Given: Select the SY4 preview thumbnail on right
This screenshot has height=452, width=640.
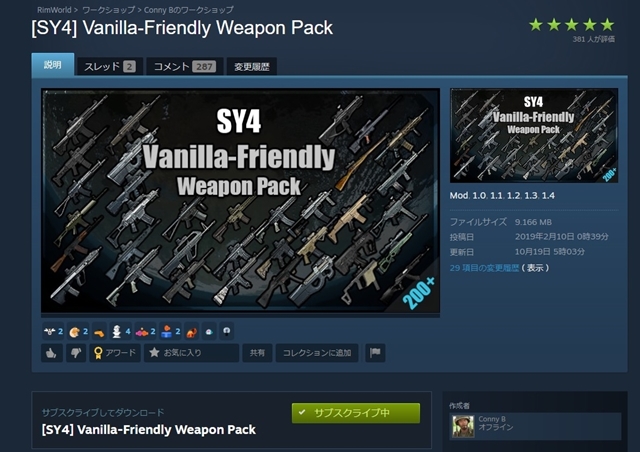Looking at the screenshot, I should click(534, 136).
